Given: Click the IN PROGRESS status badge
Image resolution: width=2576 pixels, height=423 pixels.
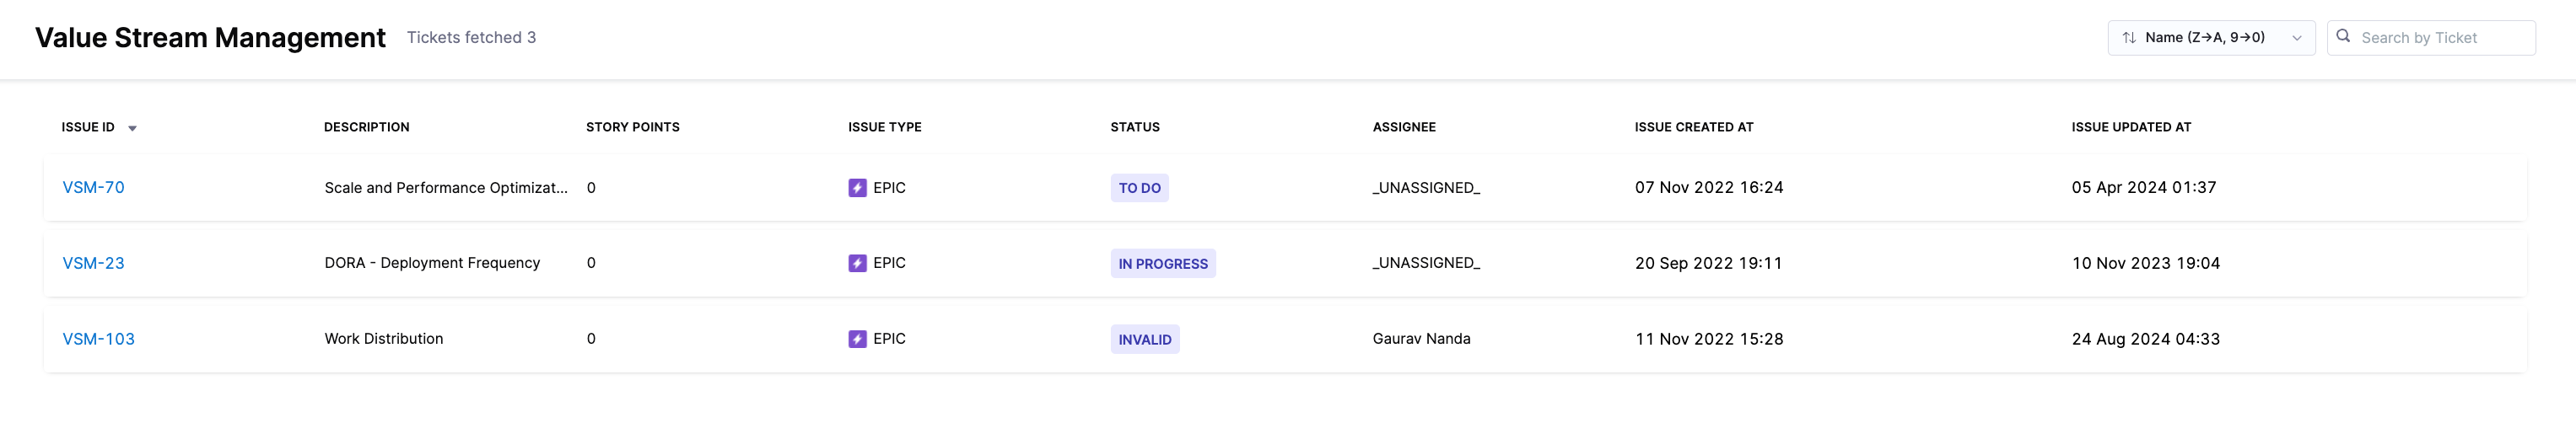Looking at the screenshot, I should pos(1162,264).
